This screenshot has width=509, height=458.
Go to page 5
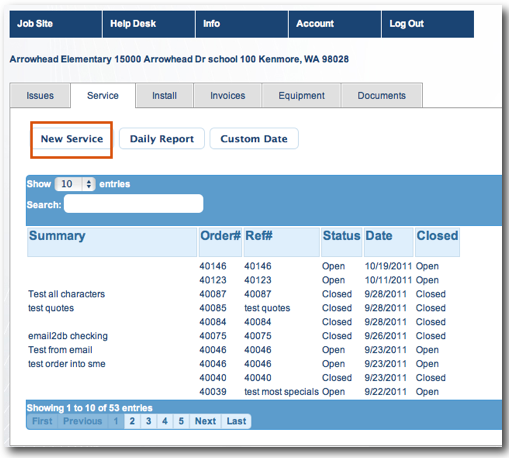click(181, 421)
